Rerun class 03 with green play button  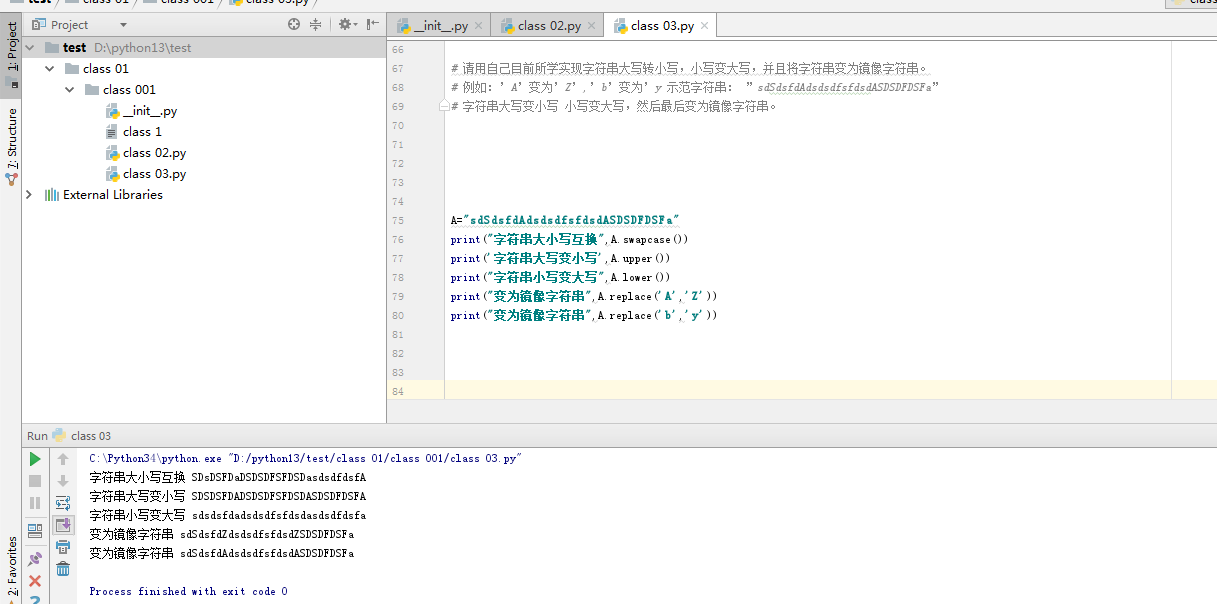35,459
